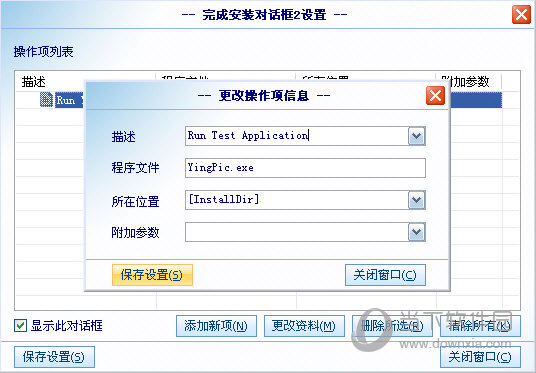This screenshot has width=536, height=373.
Task: Click the 所在位置 field showing [InstallDir]
Action: pyautogui.click(x=297, y=200)
